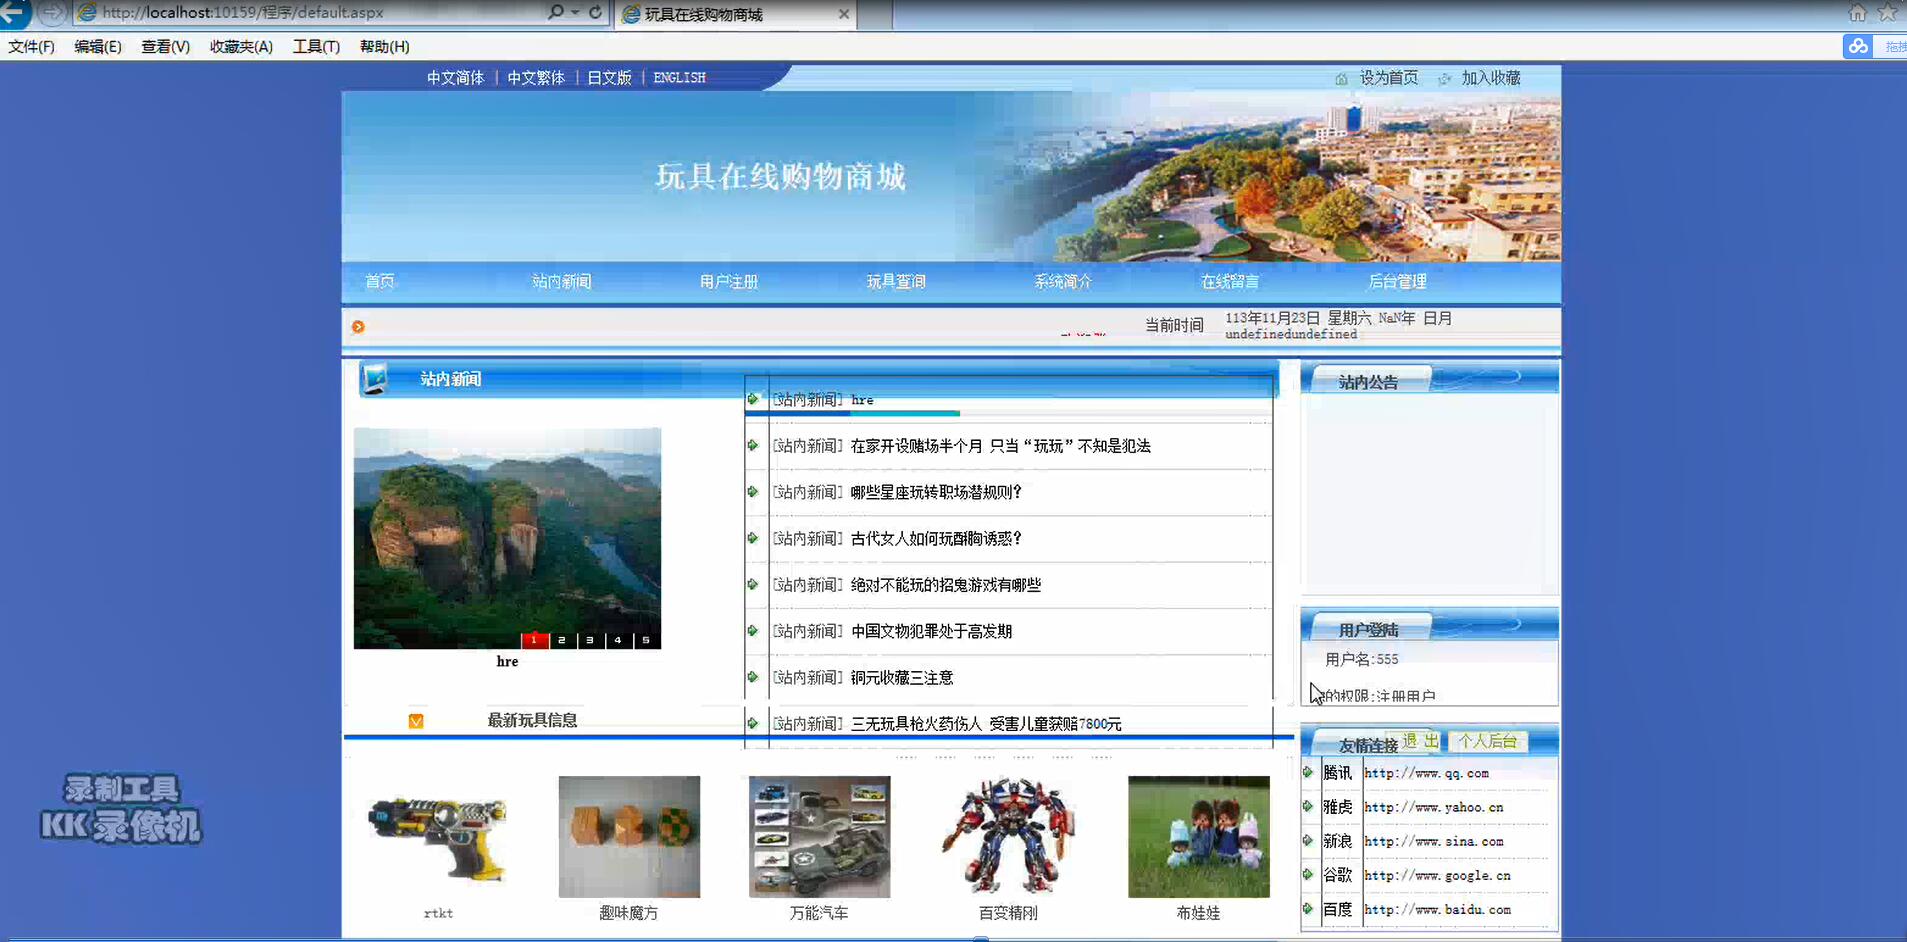Viewport: 1907px width, 942px height.
Task: Click the blue cloud extension icon
Action: [1858, 46]
